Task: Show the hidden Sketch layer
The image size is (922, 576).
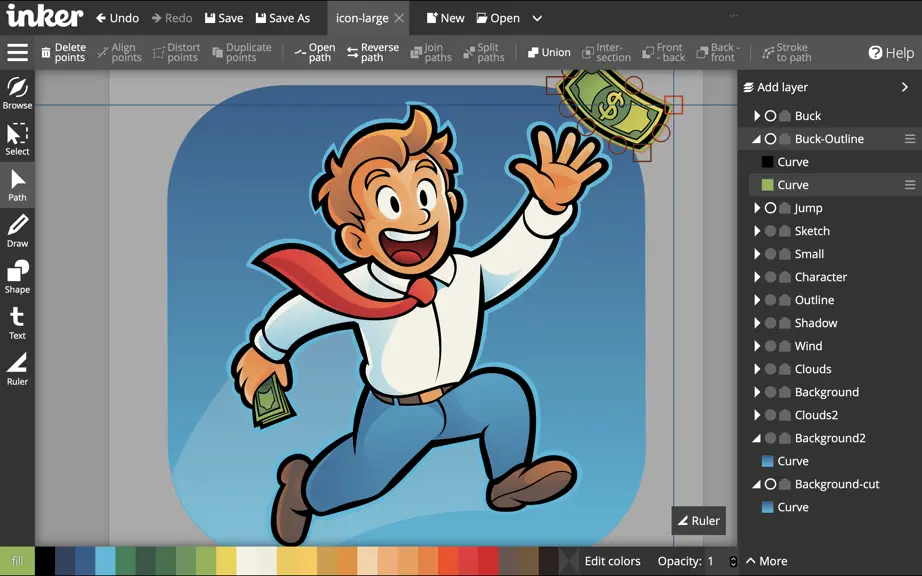Action: point(770,231)
